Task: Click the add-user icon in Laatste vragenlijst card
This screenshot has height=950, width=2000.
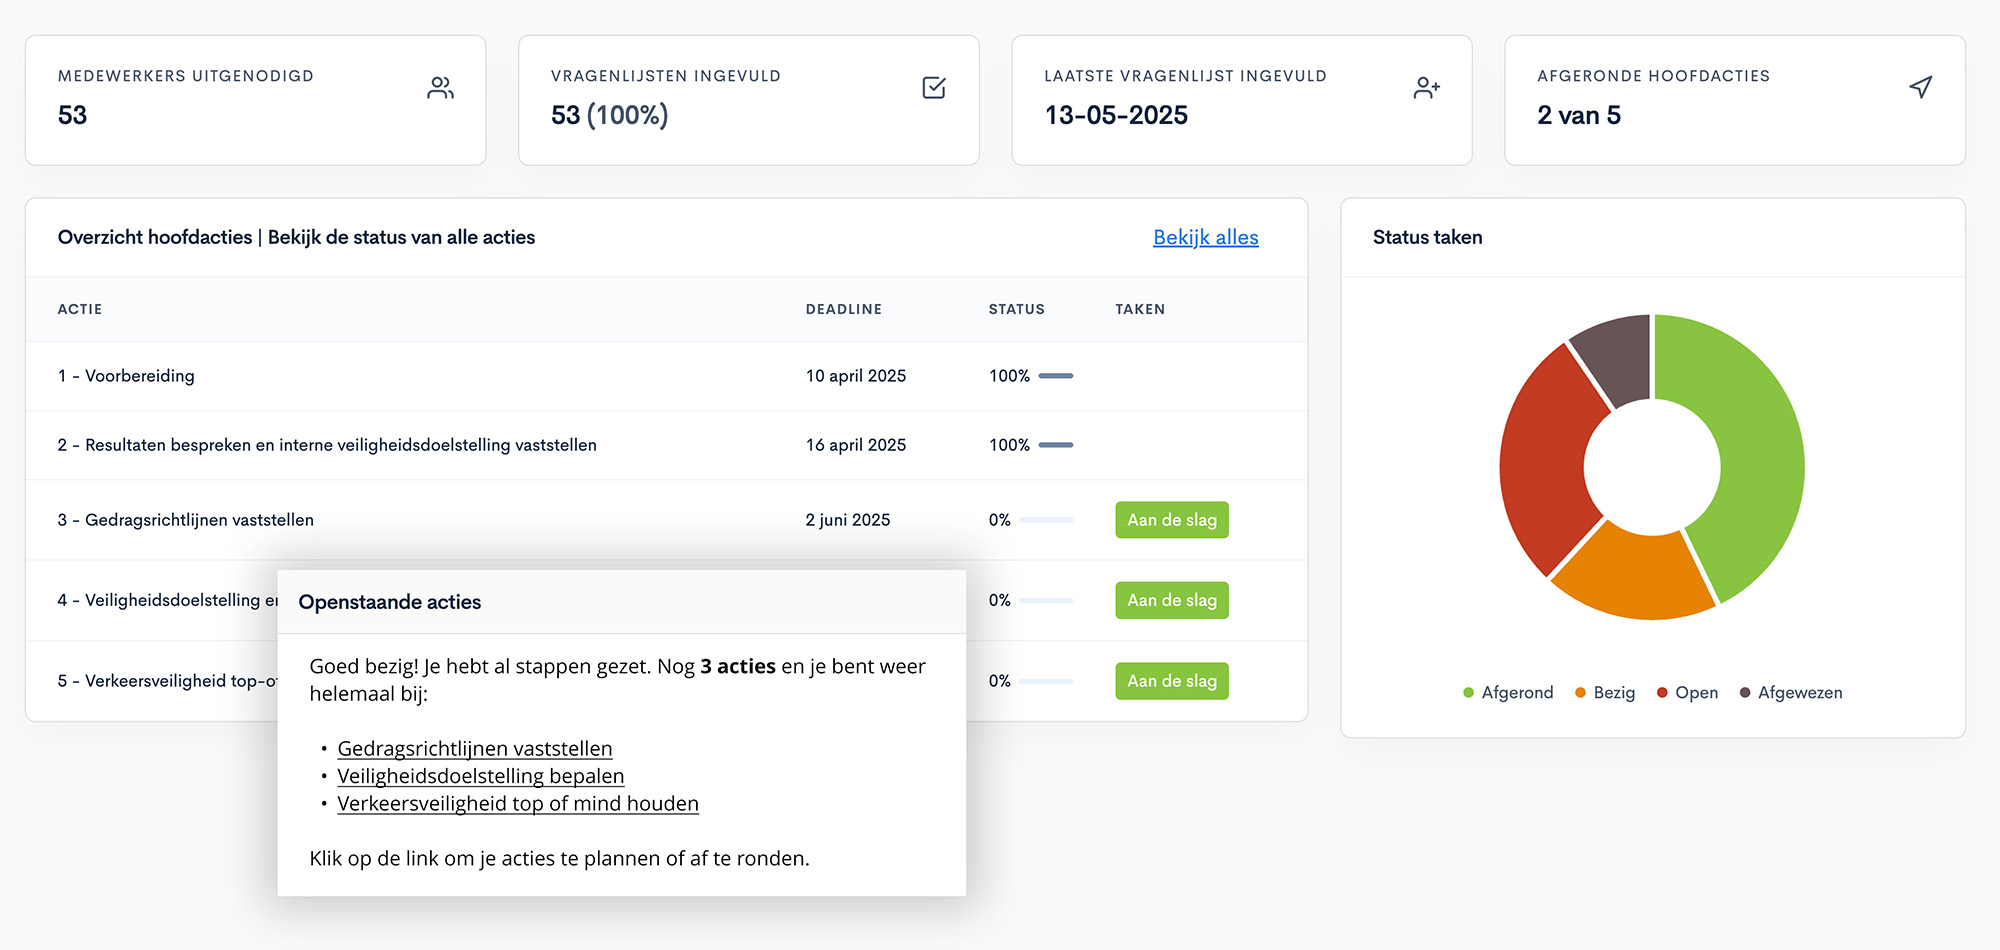Action: pos(1426,88)
